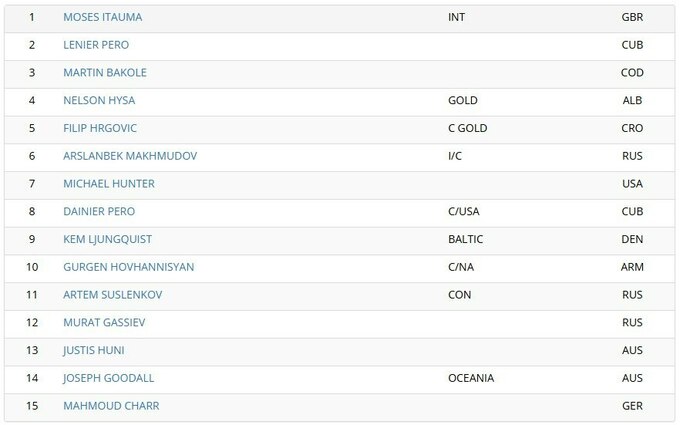This screenshot has height=425, width=680.
Task: Select the rank number 15 cell
Action: (x=32, y=406)
